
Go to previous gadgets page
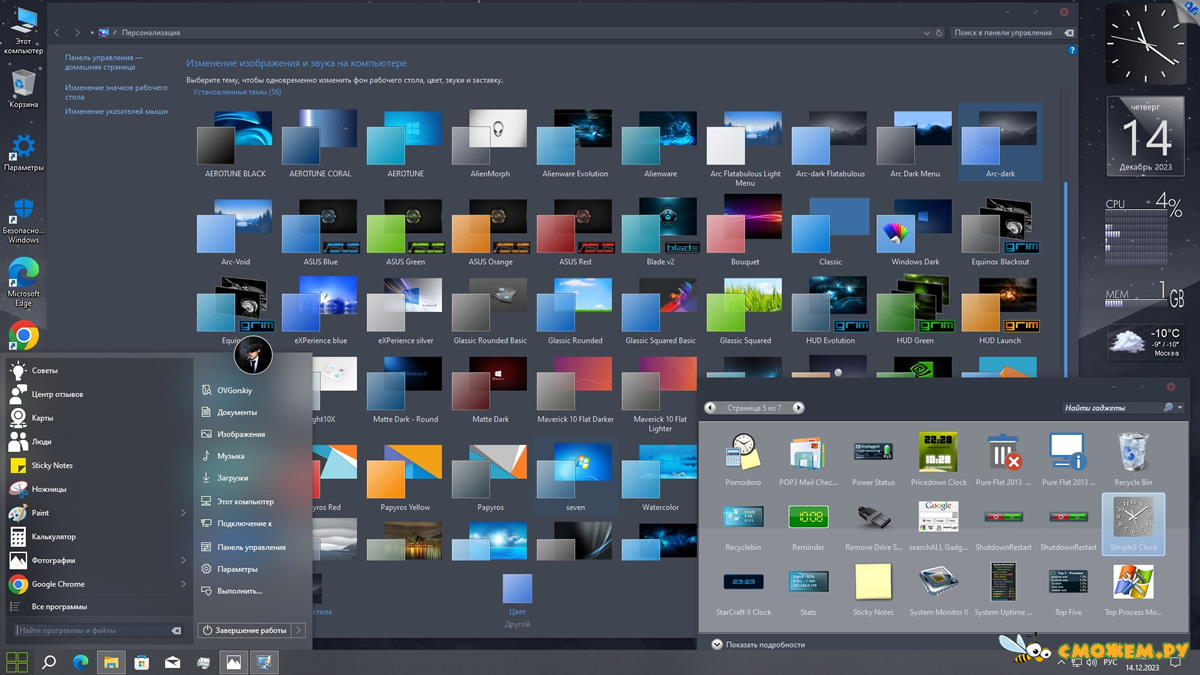pyautogui.click(x=711, y=408)
